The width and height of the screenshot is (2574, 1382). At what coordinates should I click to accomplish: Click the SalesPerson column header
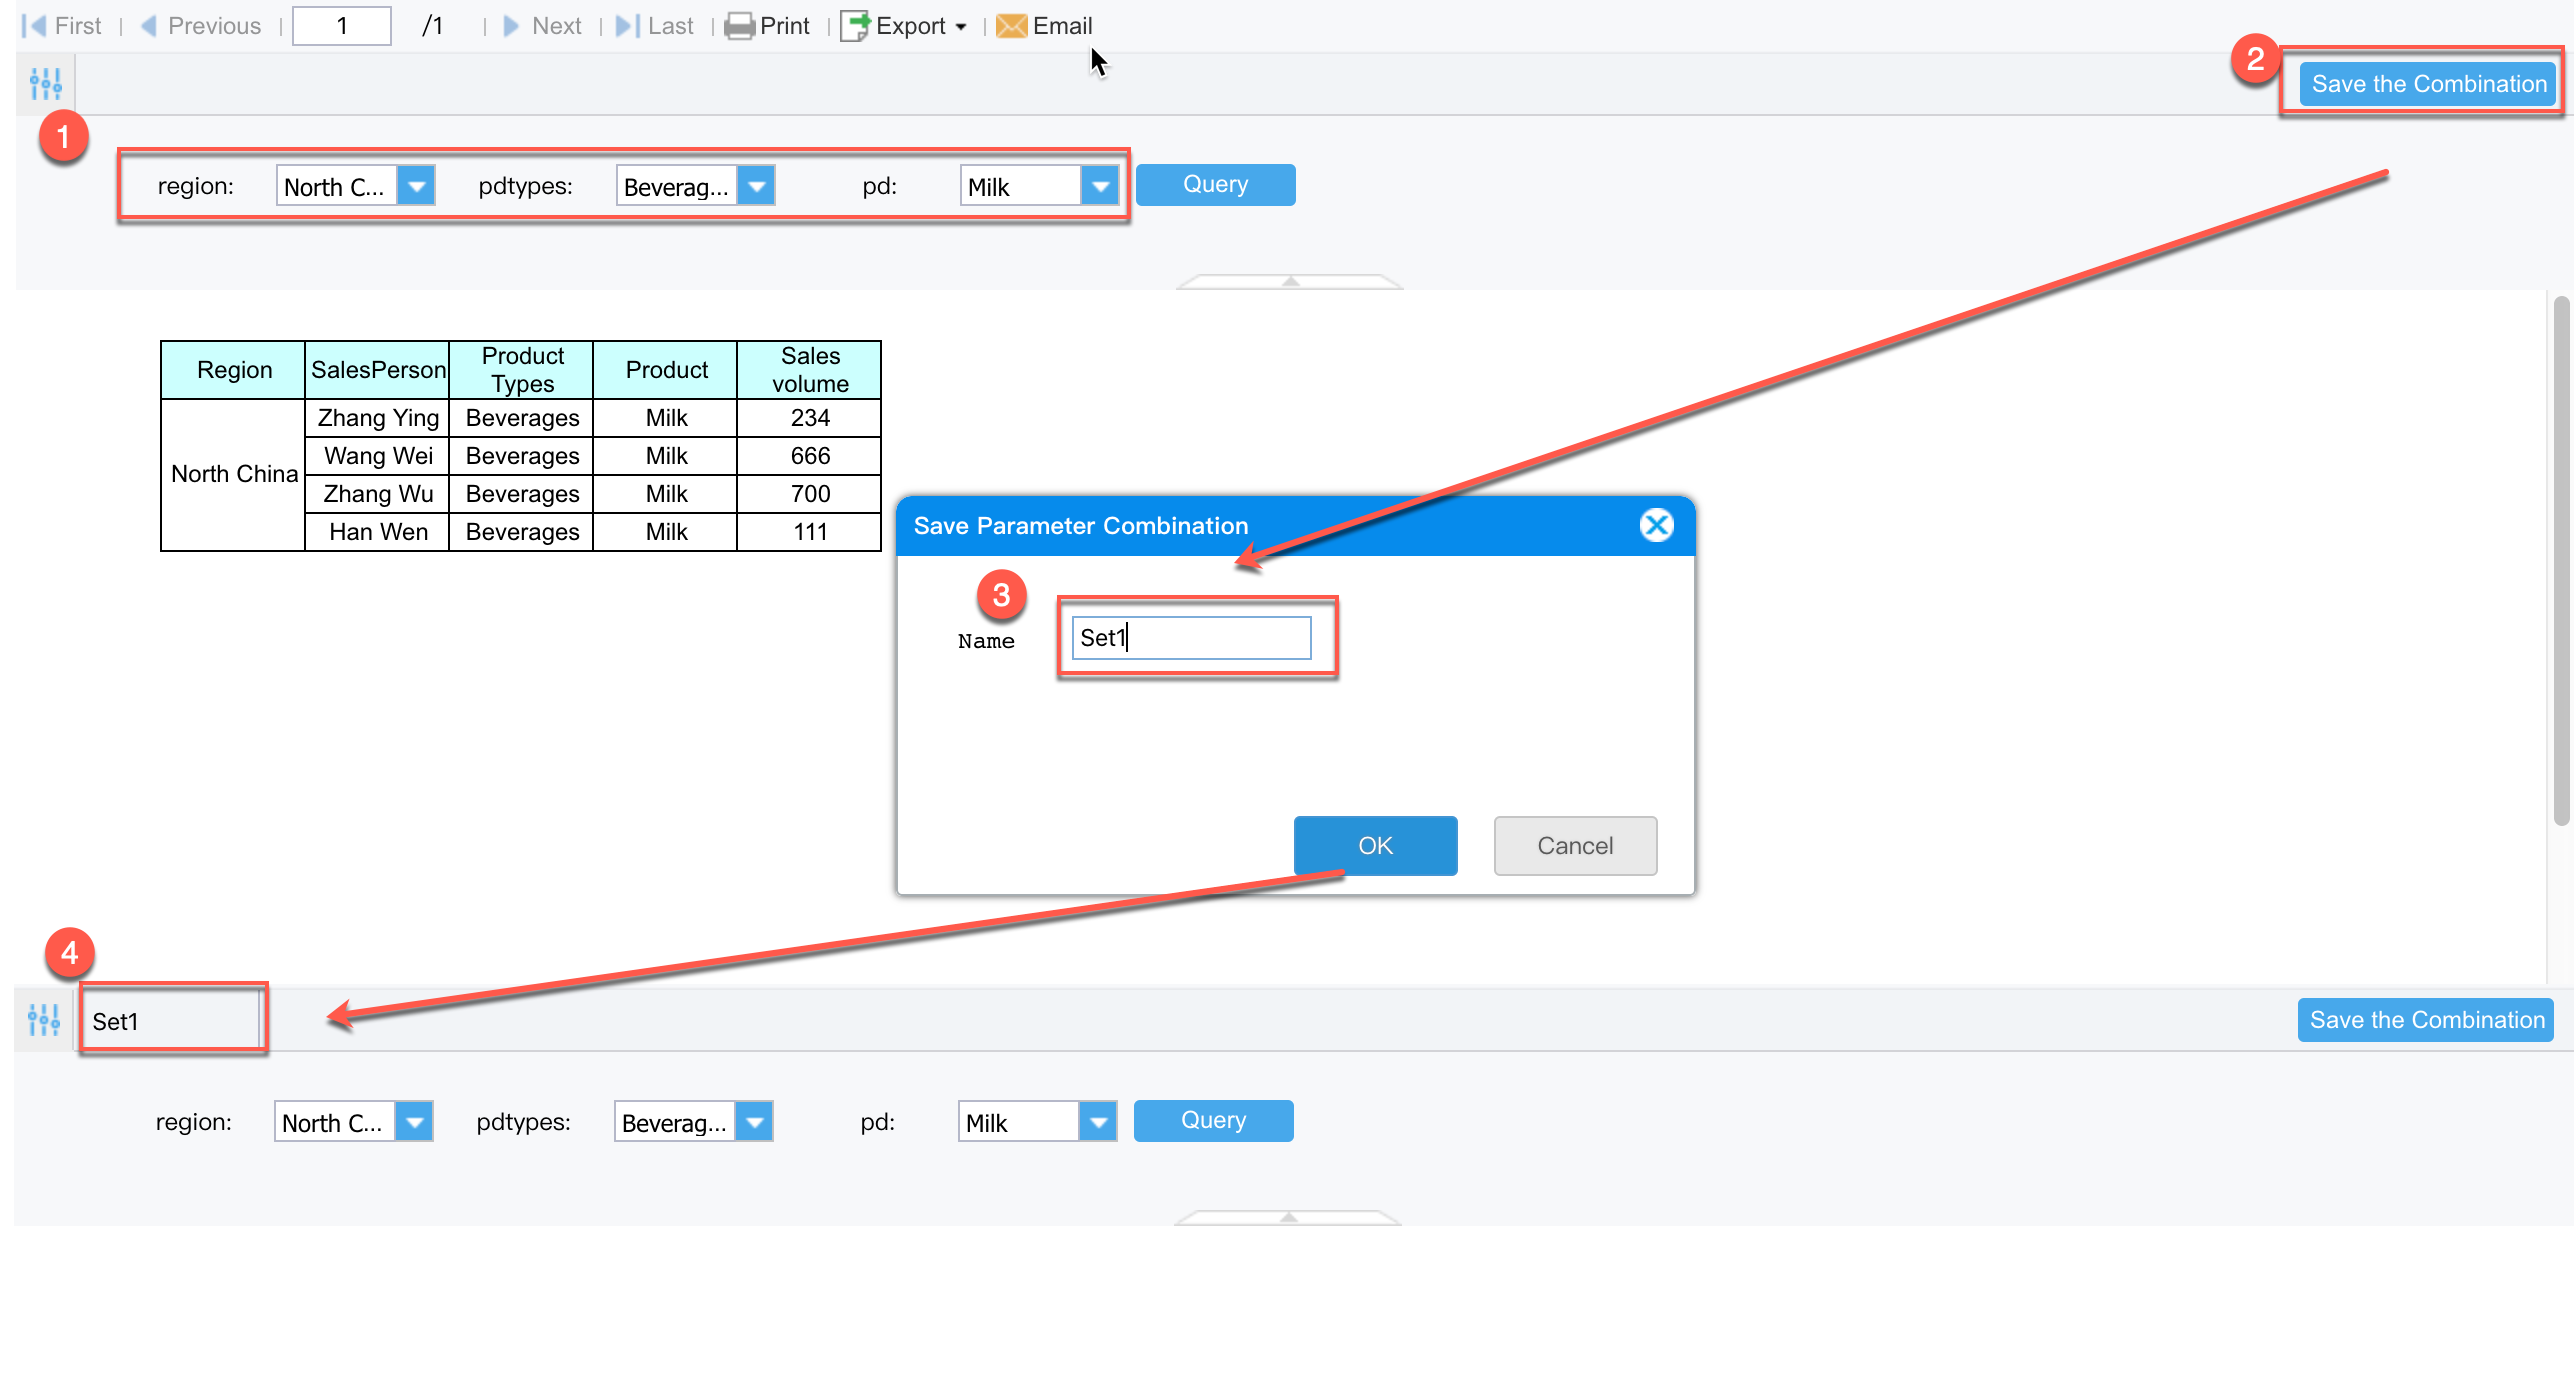coord(378,370)
